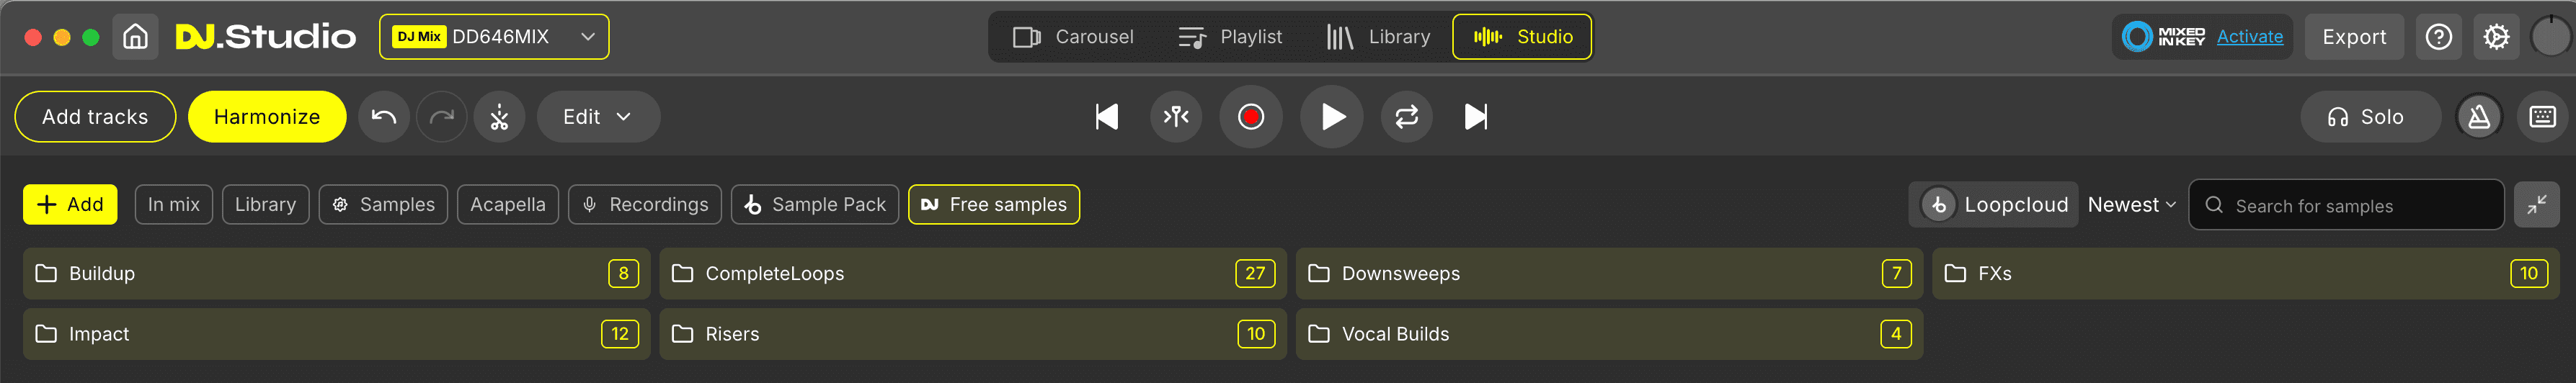Open the Newest sort dropdown

click(x=2131, y=205)
